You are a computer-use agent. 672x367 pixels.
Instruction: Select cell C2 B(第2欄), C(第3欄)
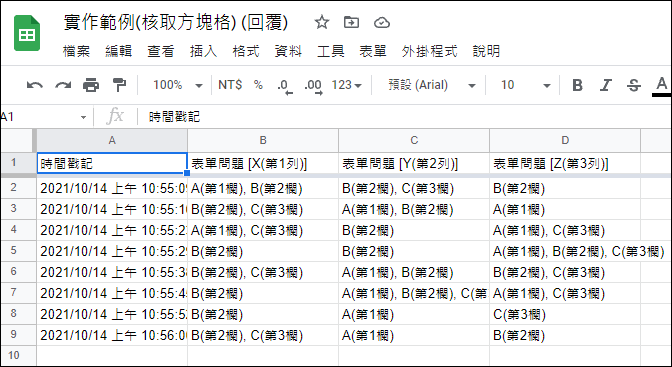[414, 188]
